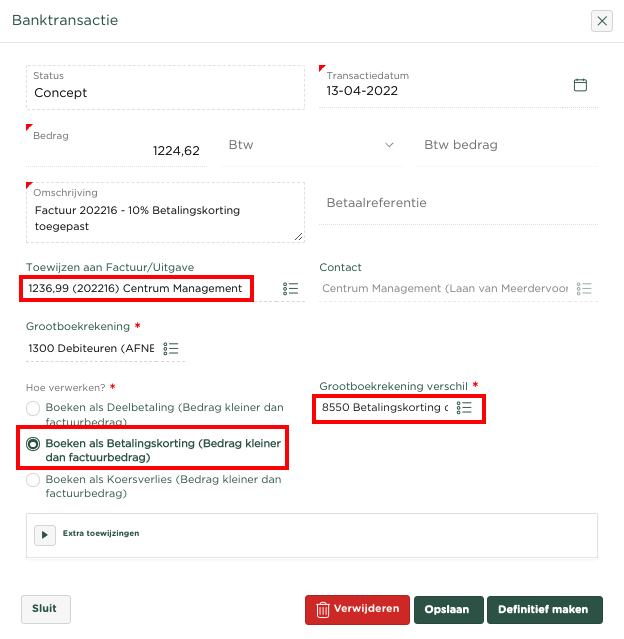The image size is (624, 639).
Task: Open the calendar picker for Transactiedatum
Action: tap(580, 85)
